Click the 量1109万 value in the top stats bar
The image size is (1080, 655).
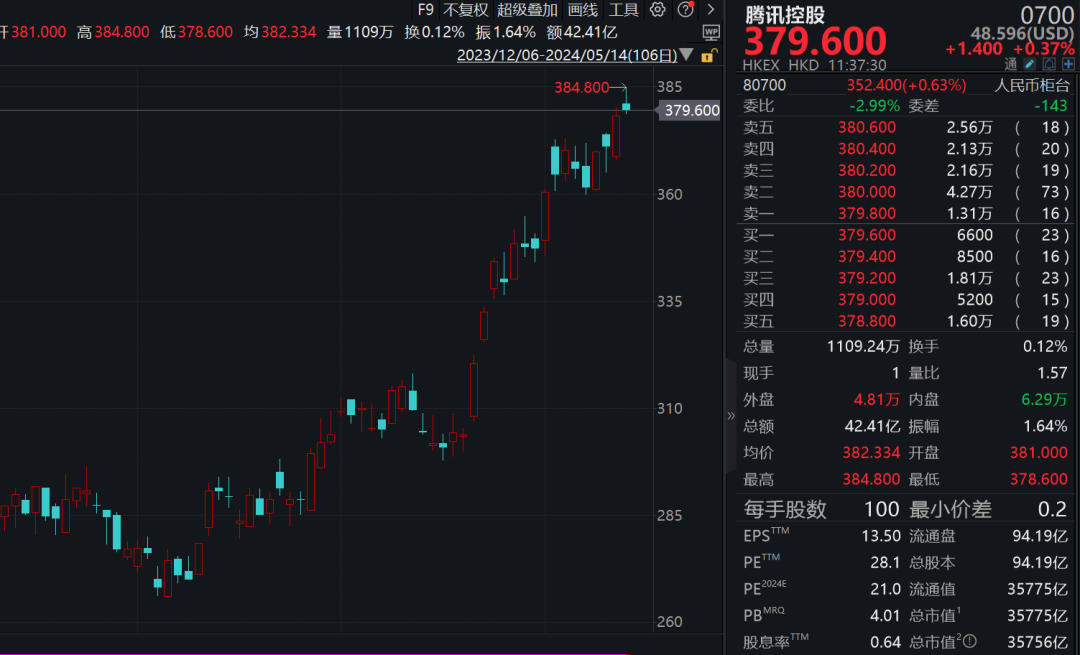click(360, 32)
